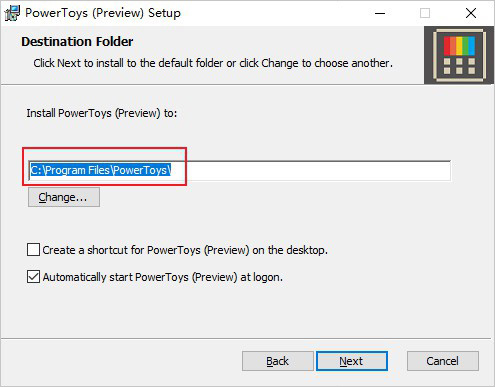The height and width of the screenshot is (387, 495).
Task: Minimize the PowerToys Setup window
Action: [380, 13]
